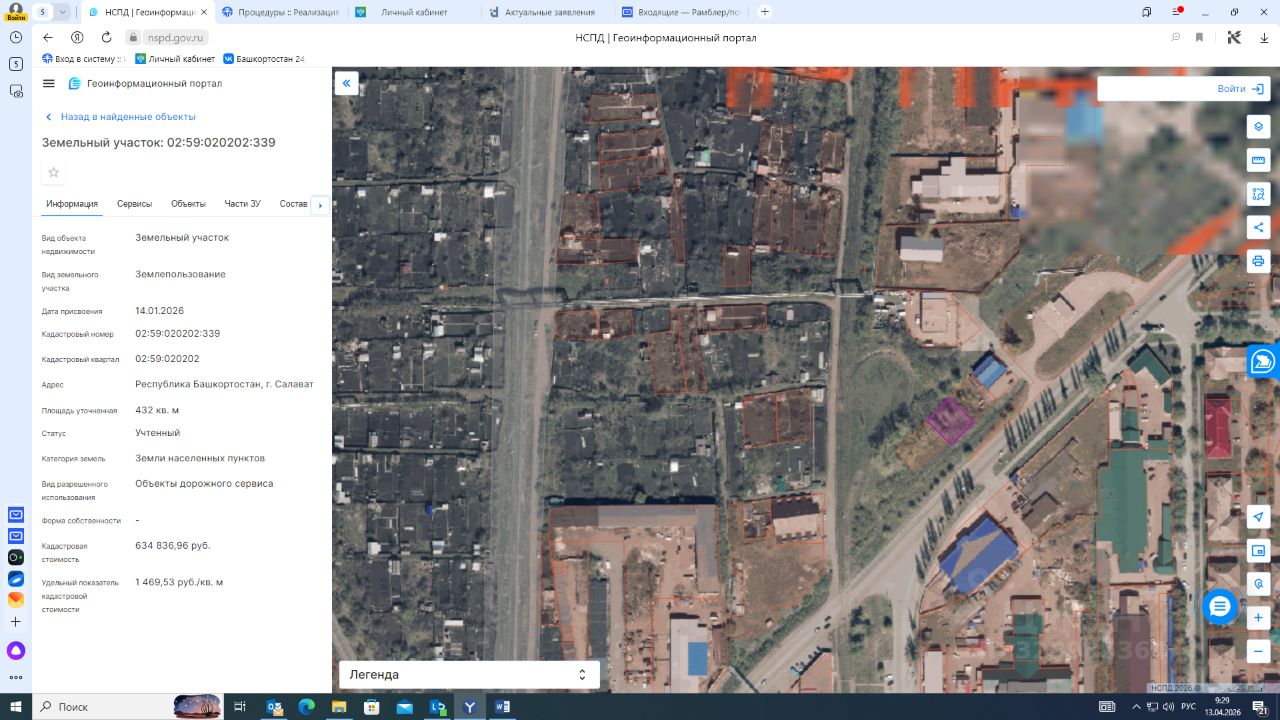Select the purple highlighted parcel on map
Screen dimensions: 1280x720
pos(949,420)
